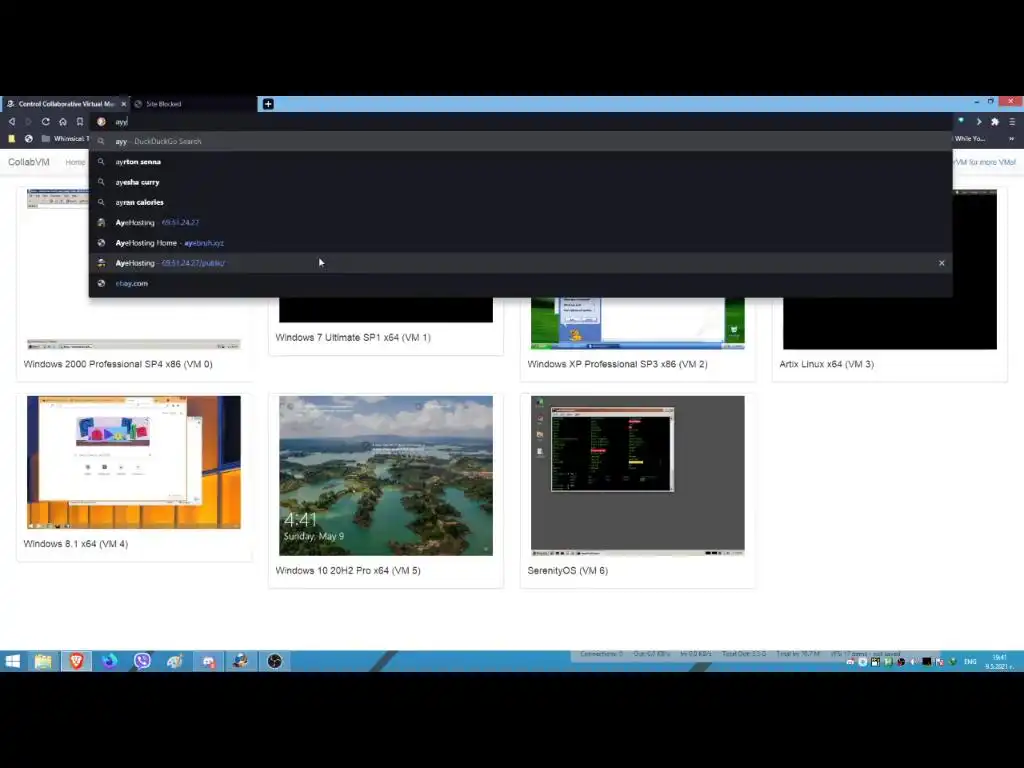This screenshot has width=1024, height=768.
Task: Click the 'Windows 8.1 x64 (VM 4)' label
Action: coord(76,543)
